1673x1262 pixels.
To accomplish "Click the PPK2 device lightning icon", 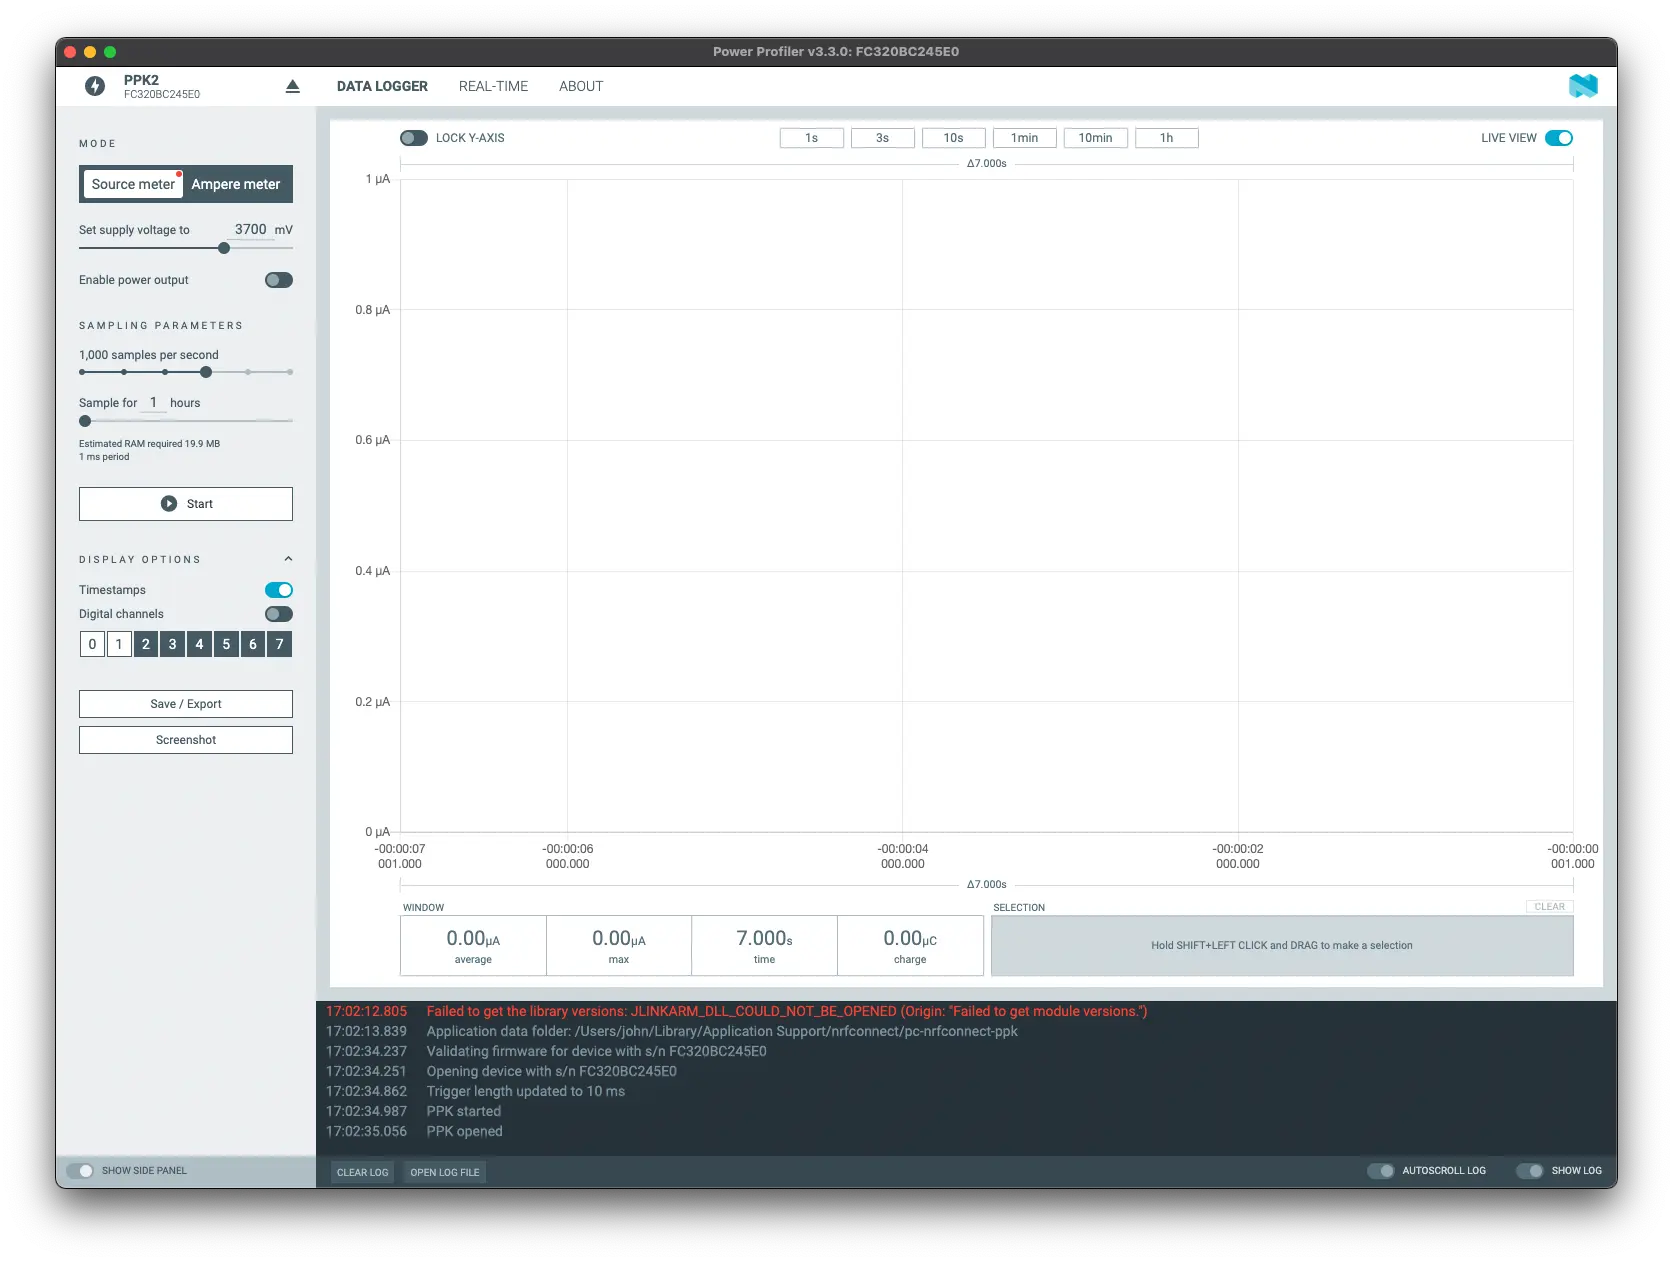I will coord(95,86).
